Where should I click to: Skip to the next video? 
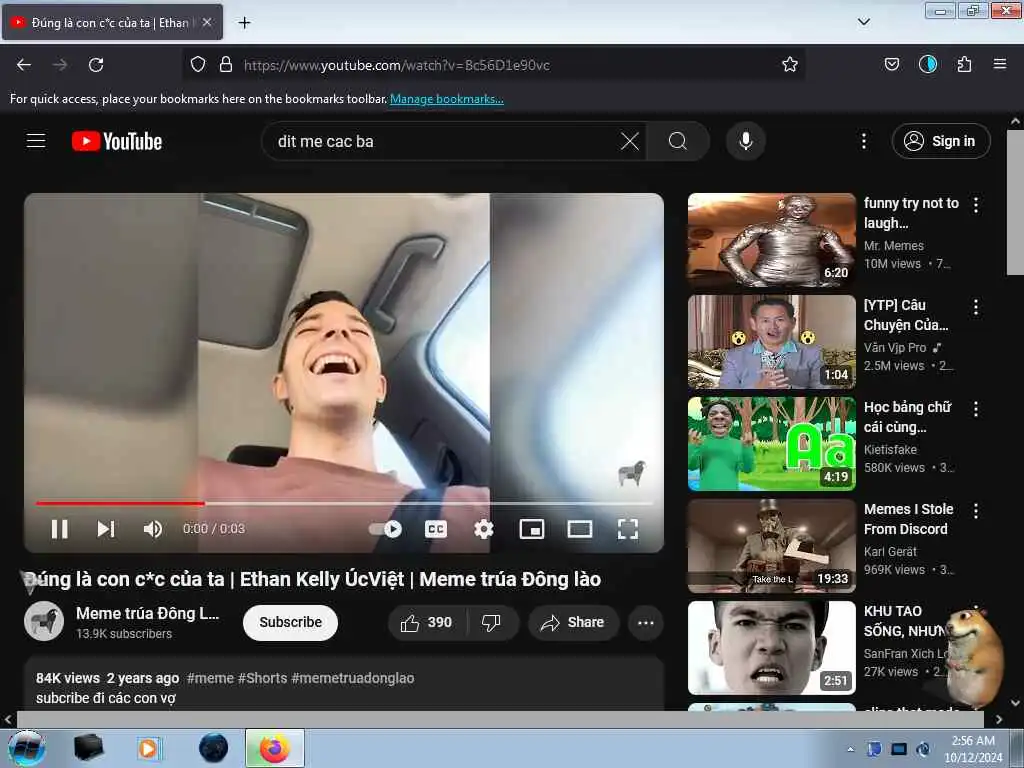click(106, 529)
